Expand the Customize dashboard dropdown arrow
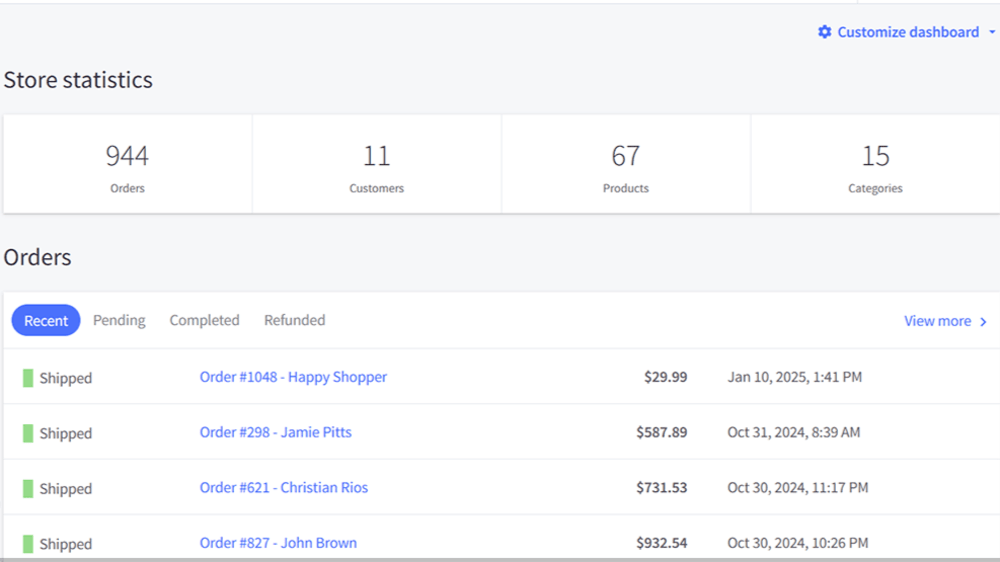 (991, 33)
